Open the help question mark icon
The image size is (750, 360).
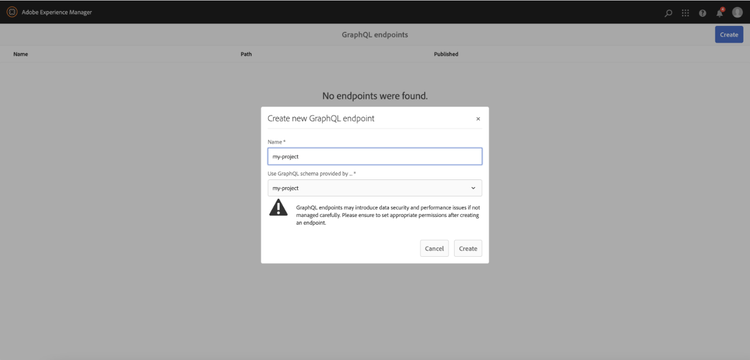pyautogui.click(x=702, y=13)
